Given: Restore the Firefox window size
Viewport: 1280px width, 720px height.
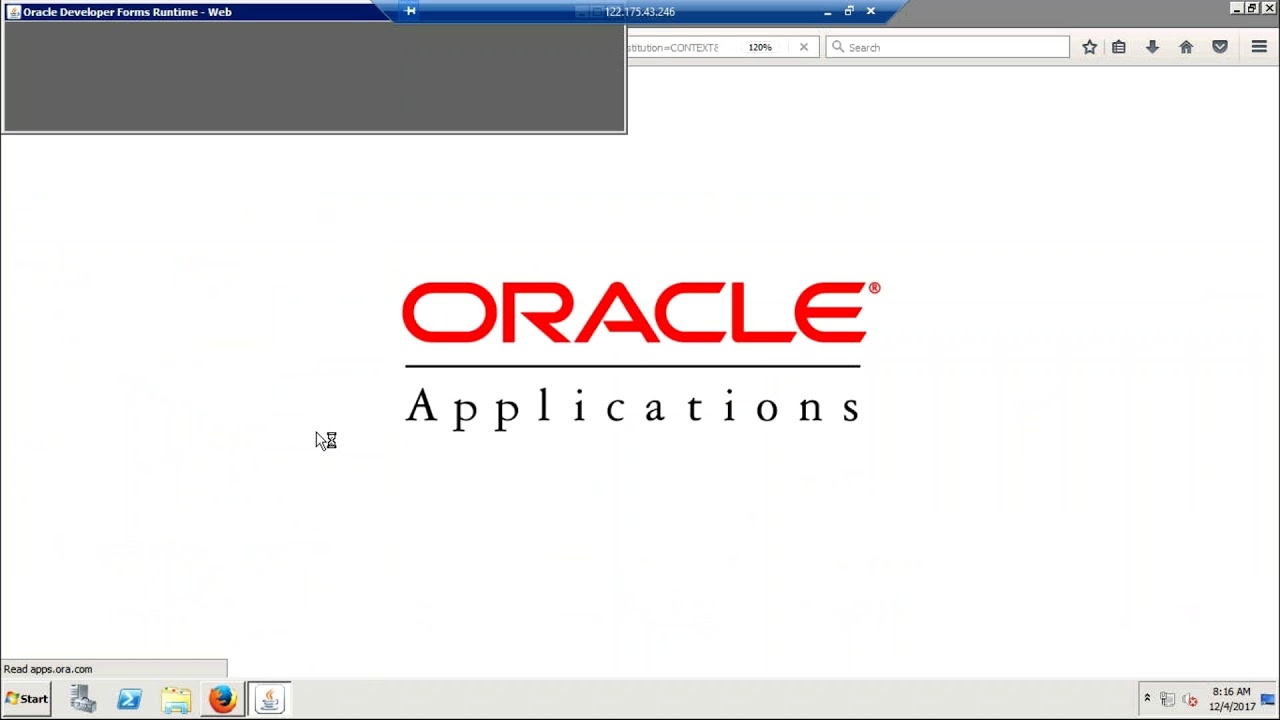Looking at the screenshot, I should click(x=1252, y=8).
